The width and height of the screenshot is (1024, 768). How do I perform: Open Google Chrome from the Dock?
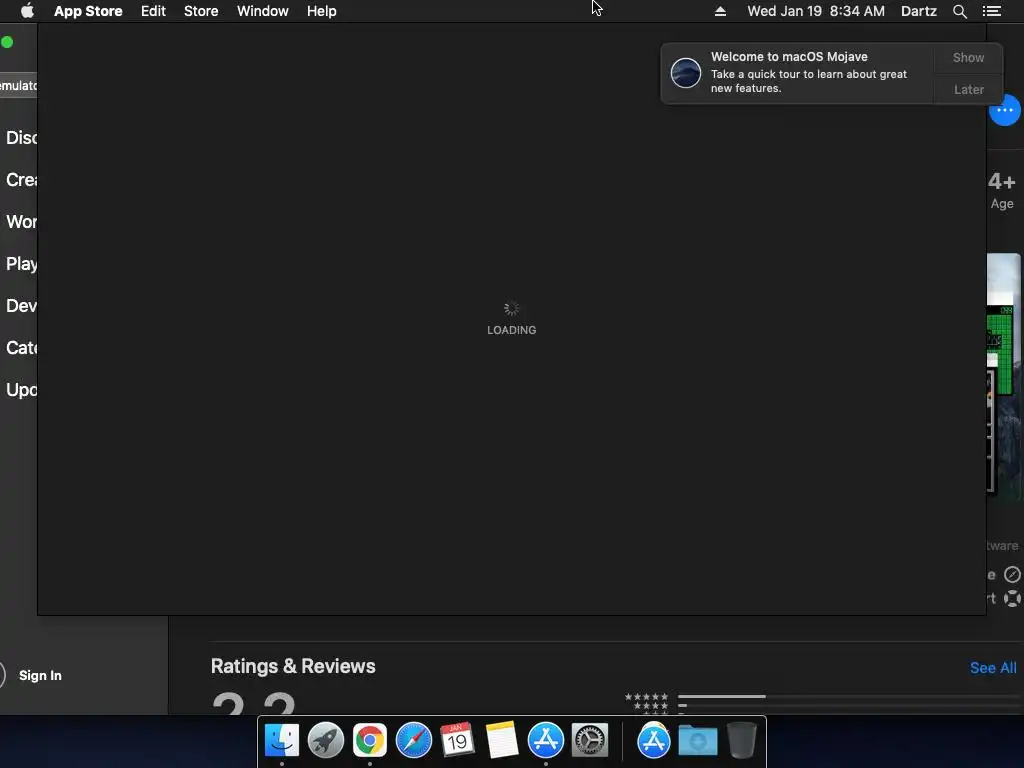[370, 741]
